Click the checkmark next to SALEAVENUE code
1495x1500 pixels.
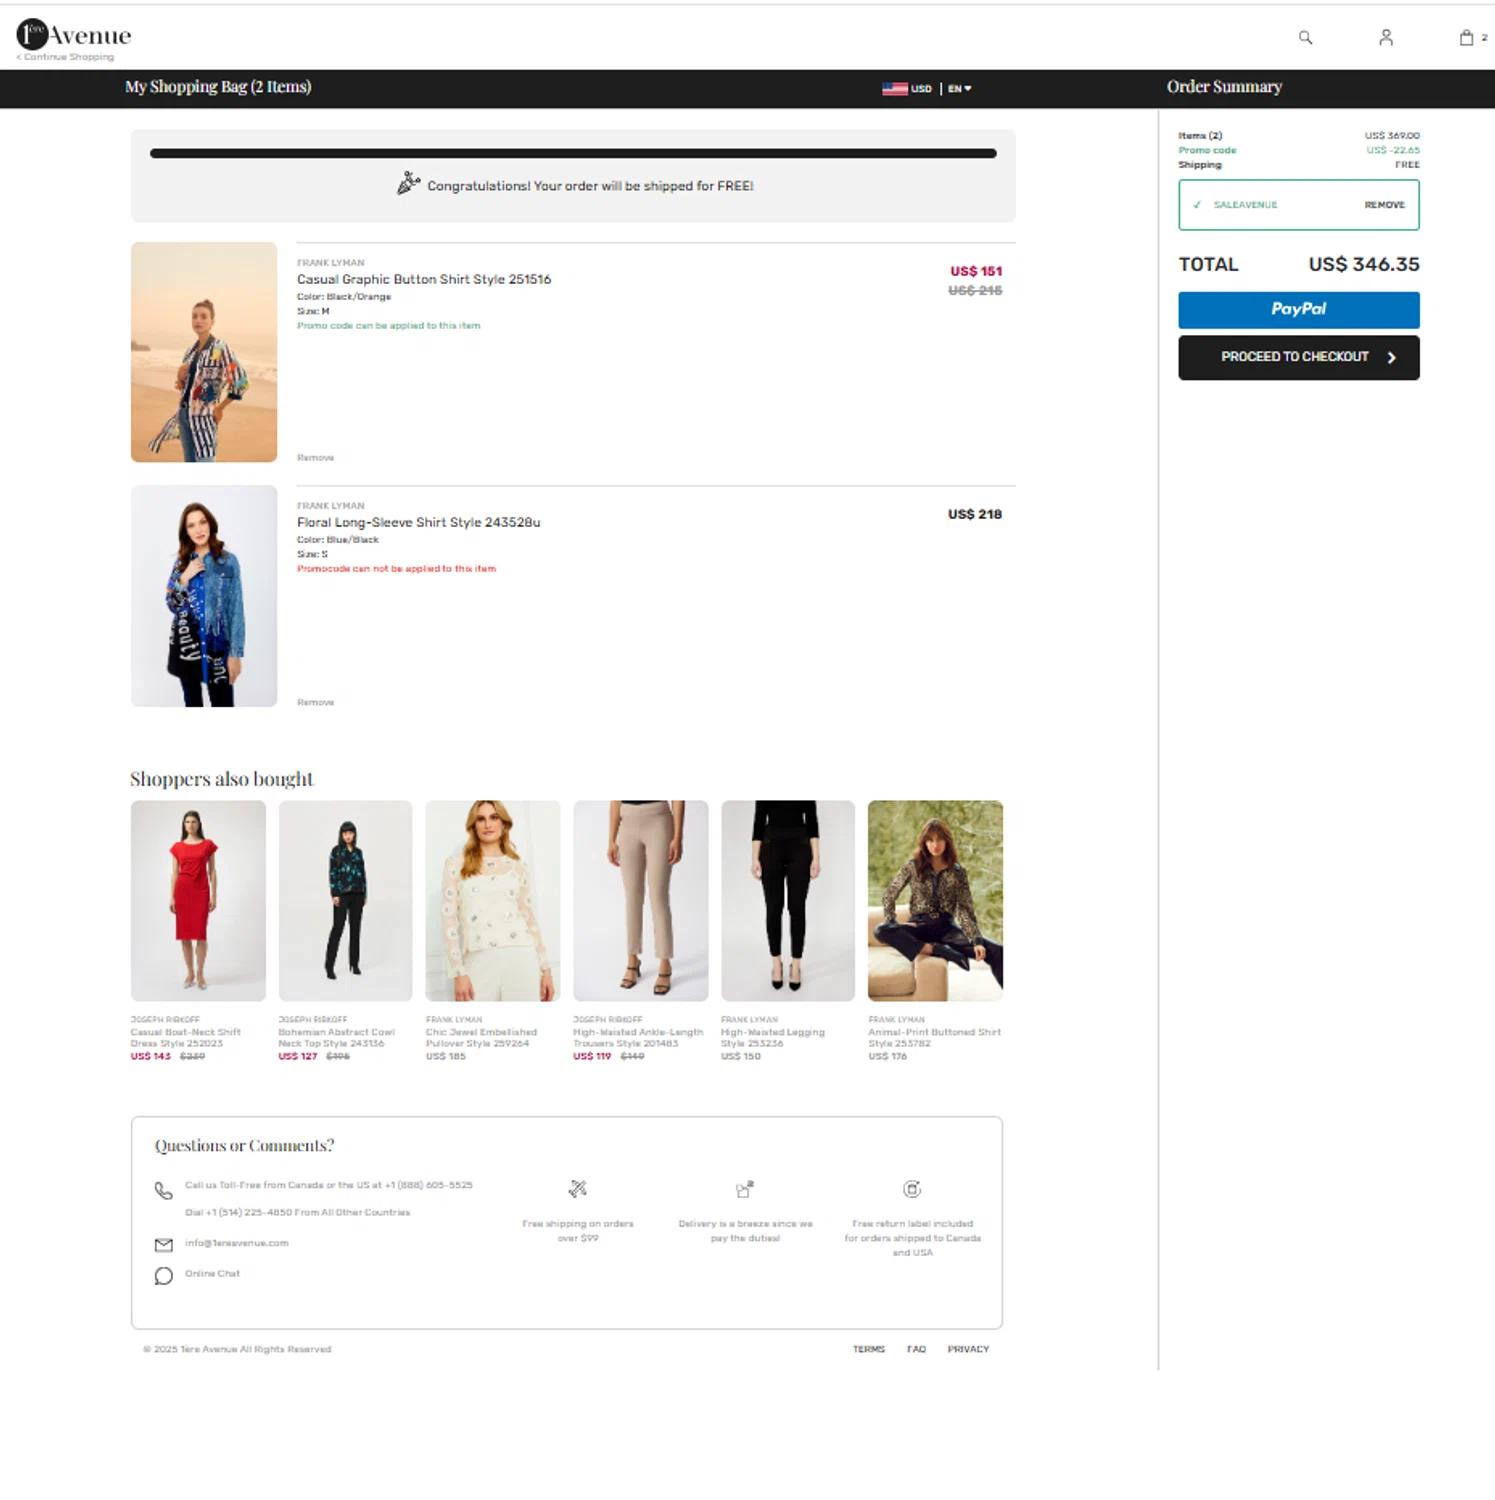(x=1197, y=204)
